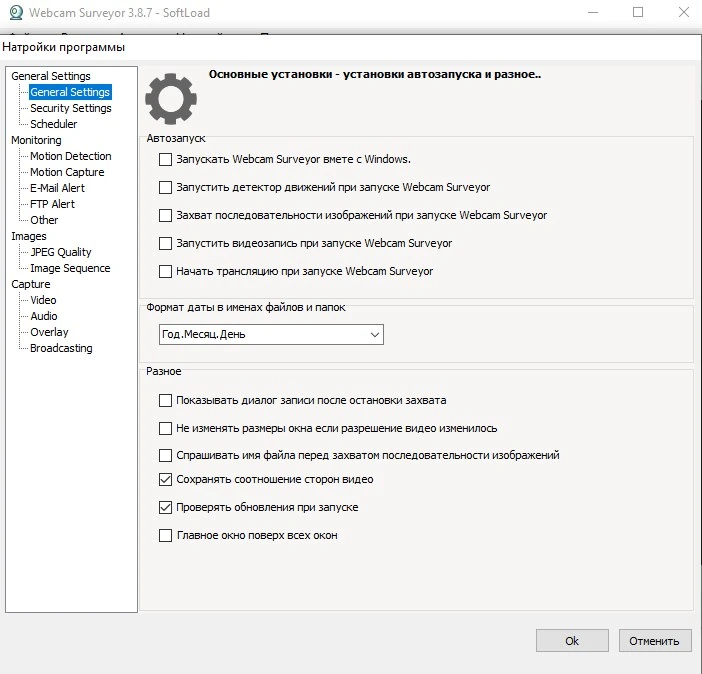Screen dimensions: 702x674
Task: Open Security Settings in the tree
Action: pyautogui.click(x=71, y=108)
